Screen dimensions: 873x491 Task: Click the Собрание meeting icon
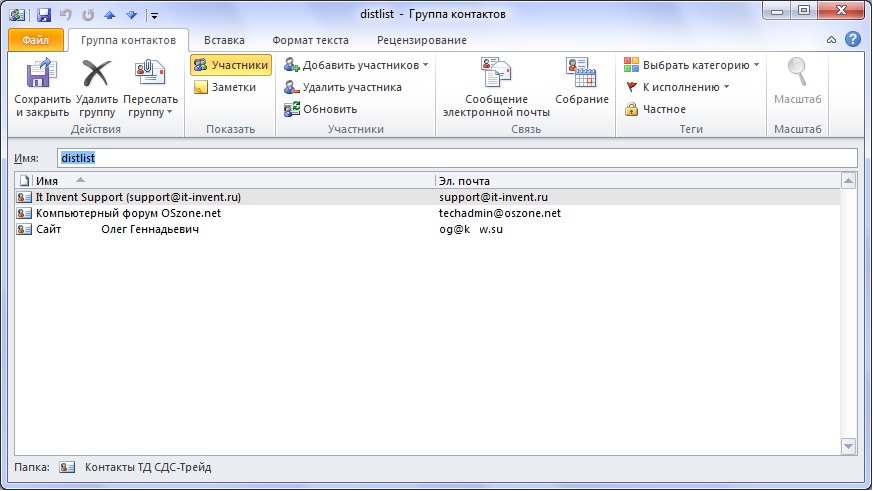pyautogui.click(x=581, y=72)
